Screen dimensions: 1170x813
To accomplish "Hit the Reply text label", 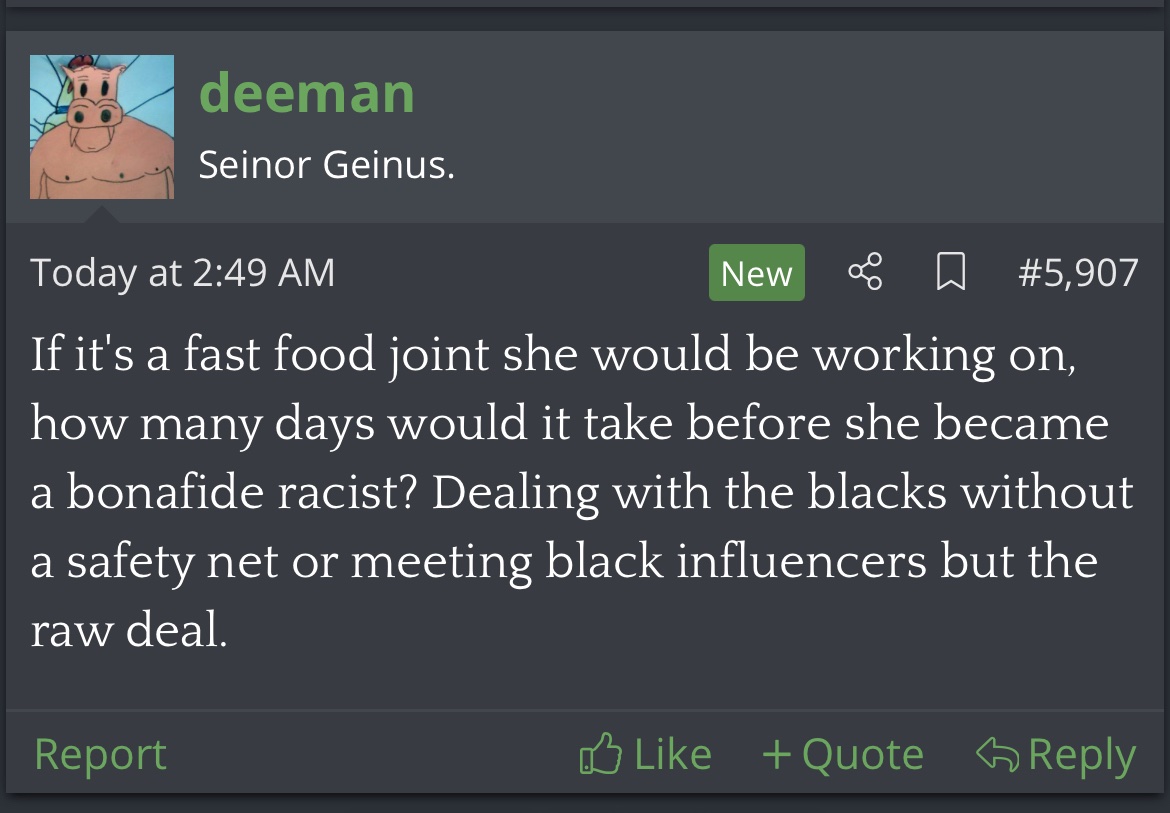I will tap(1082, 755).
